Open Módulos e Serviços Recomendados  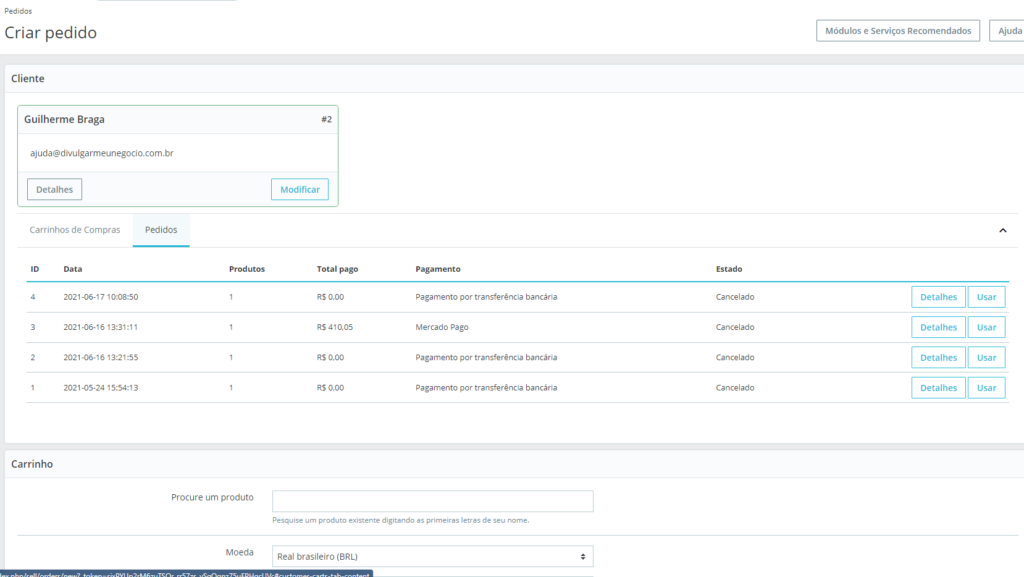(898, 31)
